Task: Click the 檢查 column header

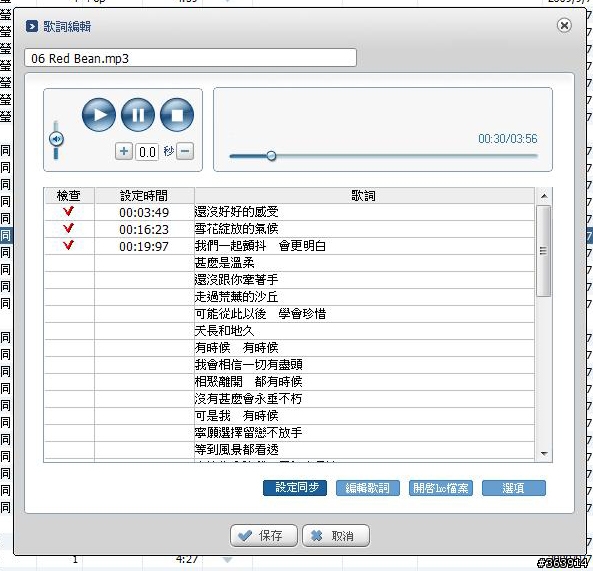Action: 69,196
